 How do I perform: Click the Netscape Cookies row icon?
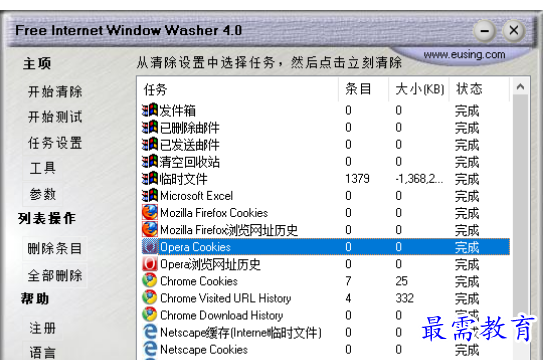[x=150, y=349]
